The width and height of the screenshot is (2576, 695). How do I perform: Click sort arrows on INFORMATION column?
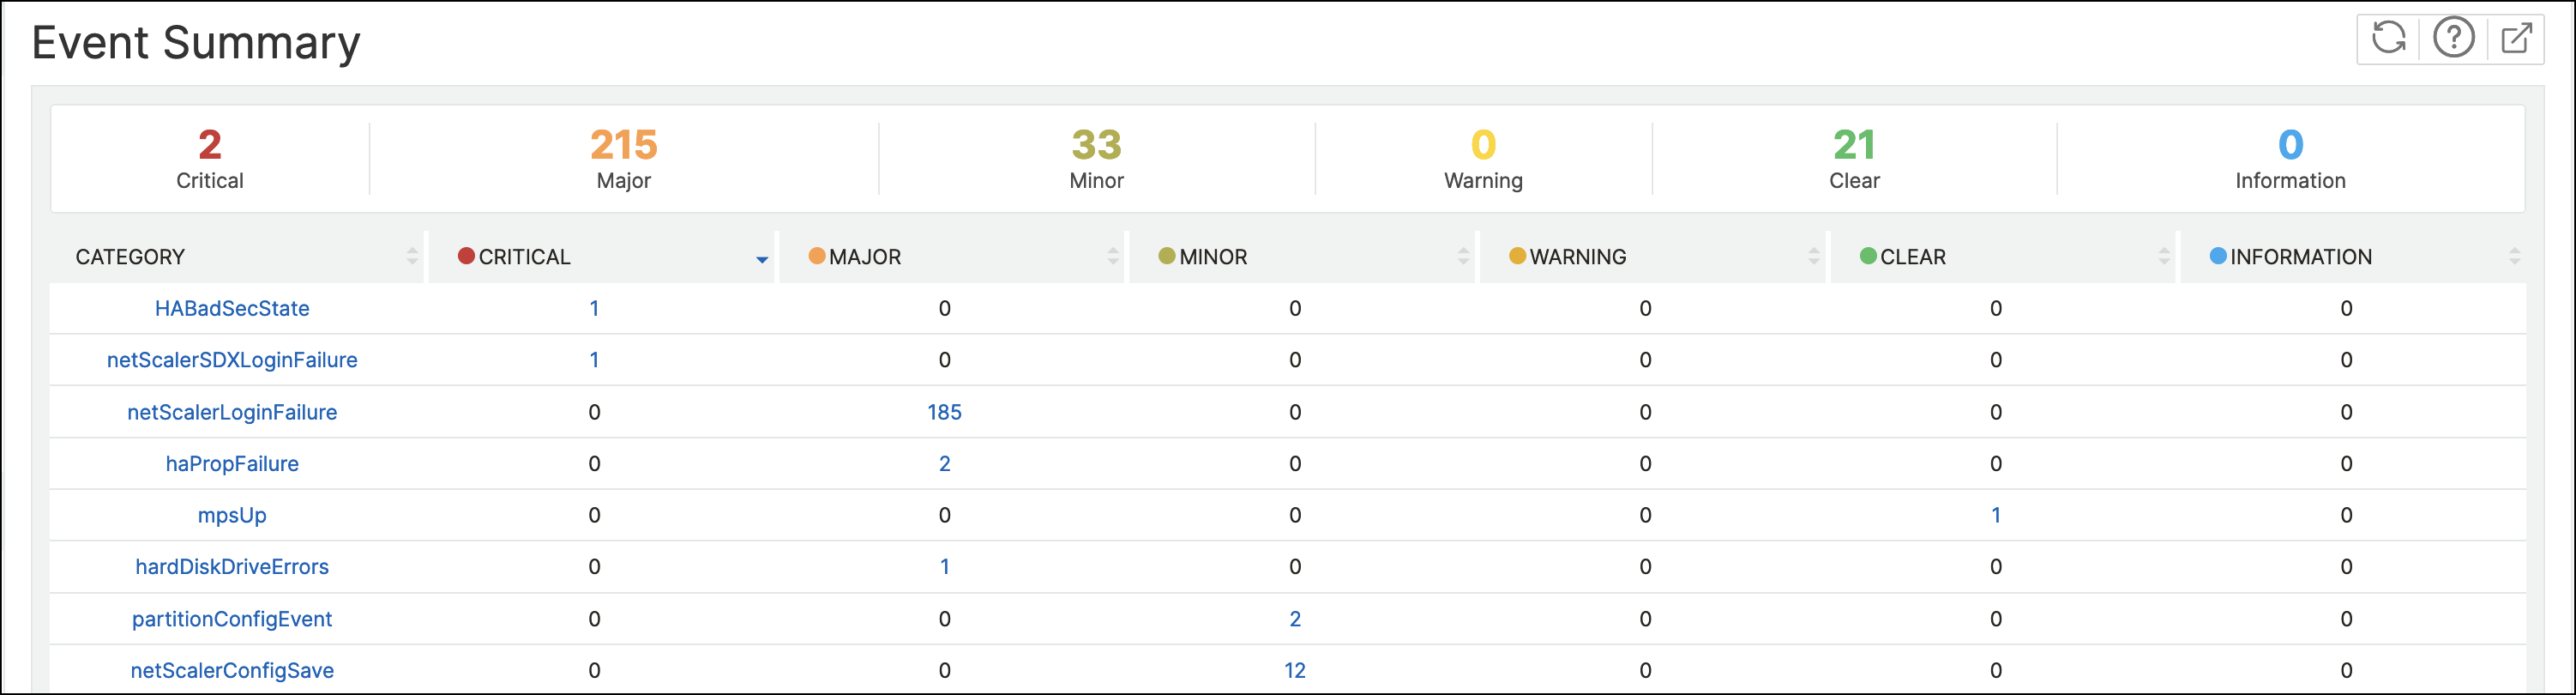click(x=2514, y=257)
